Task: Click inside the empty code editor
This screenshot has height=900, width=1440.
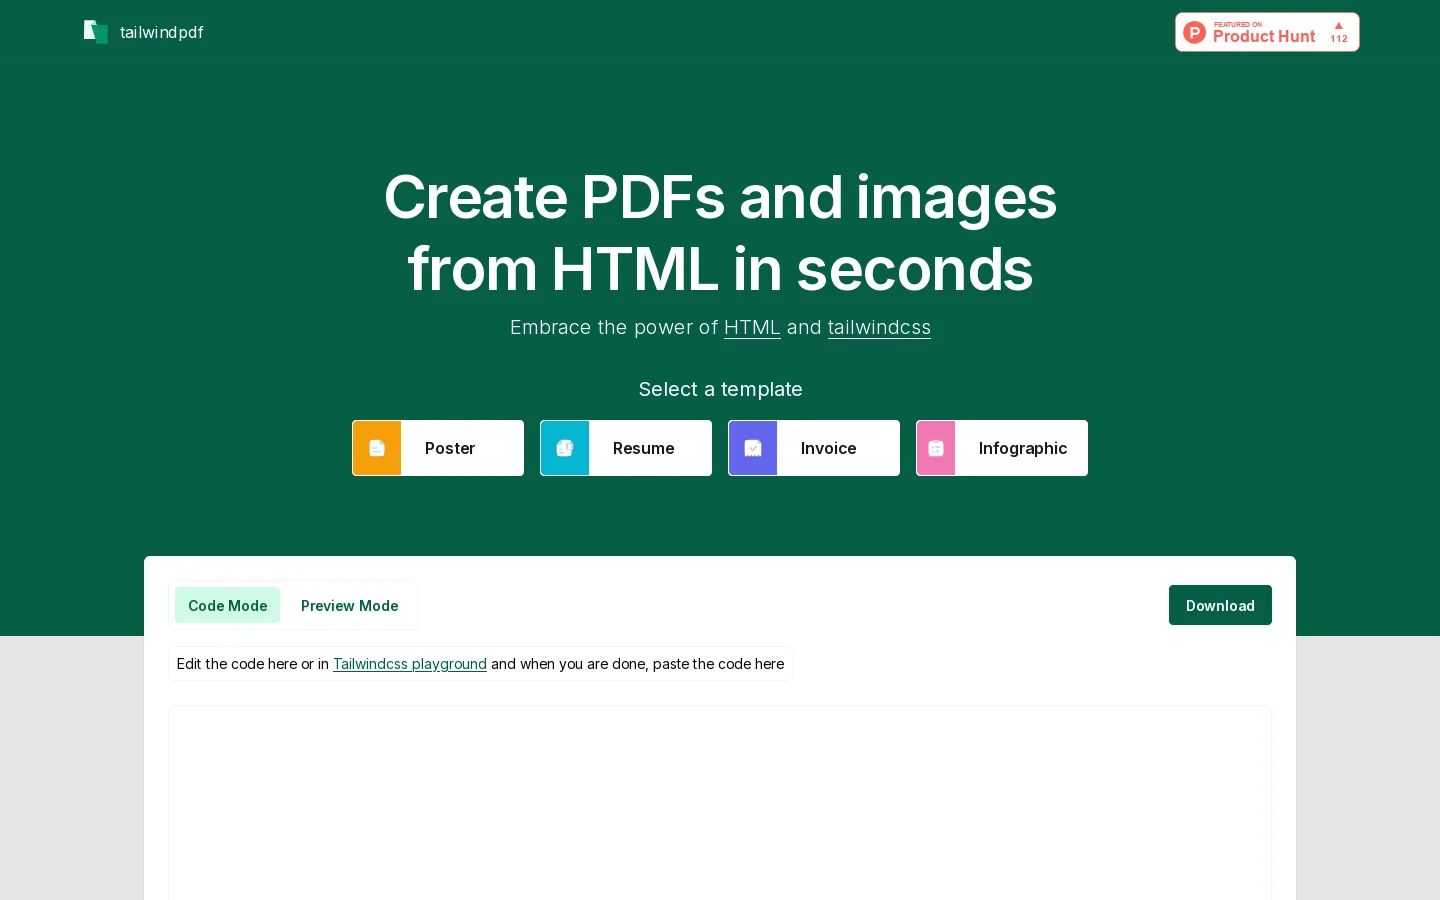Action: [x=720, y=802]
